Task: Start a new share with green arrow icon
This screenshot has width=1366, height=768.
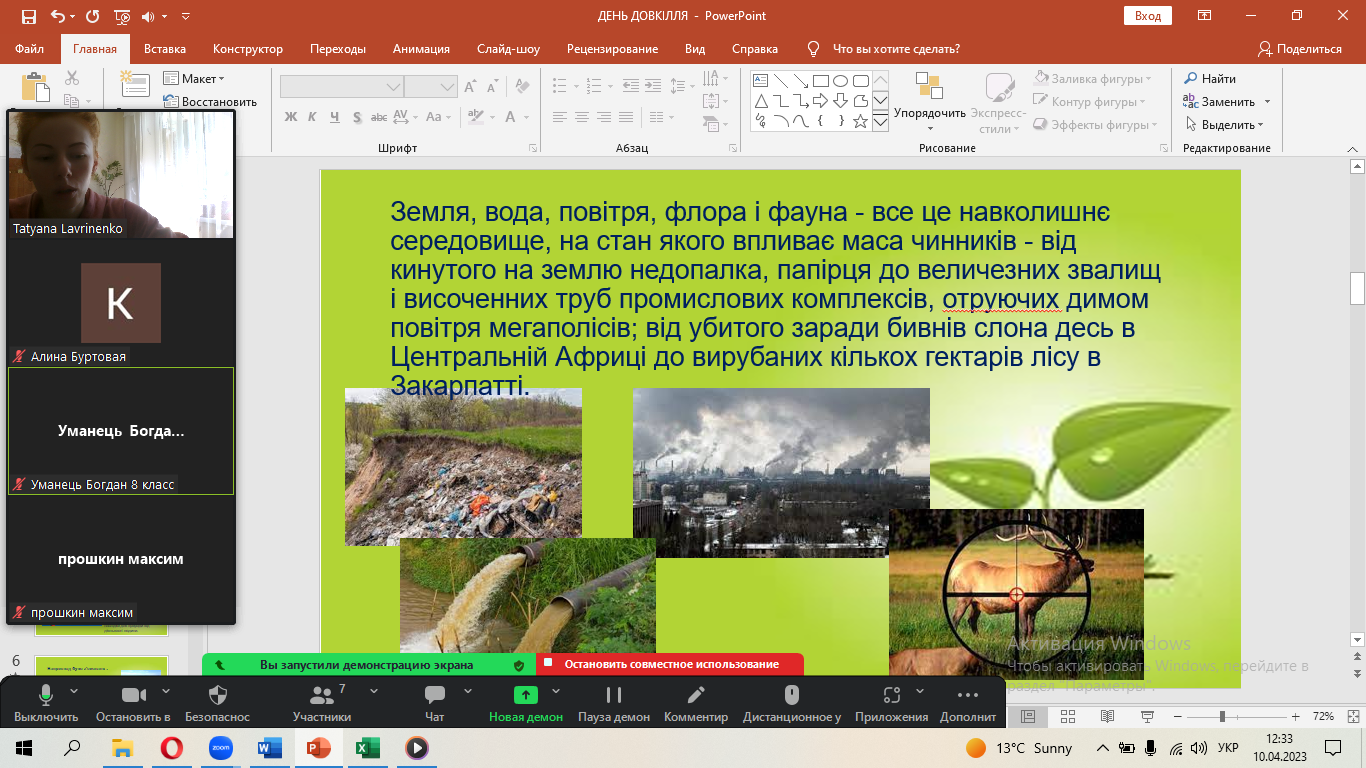Action: [x=525, y=696]
